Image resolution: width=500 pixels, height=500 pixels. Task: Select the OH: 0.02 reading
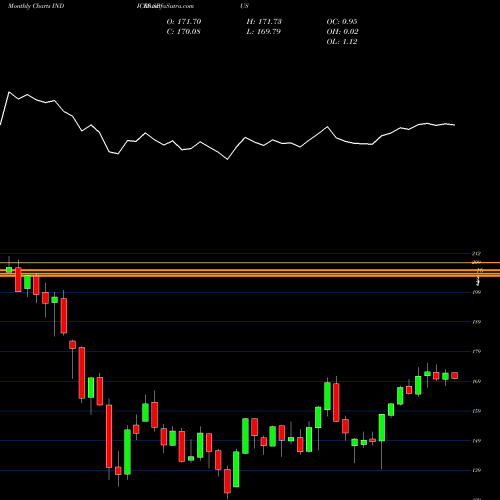pos(342,32)
